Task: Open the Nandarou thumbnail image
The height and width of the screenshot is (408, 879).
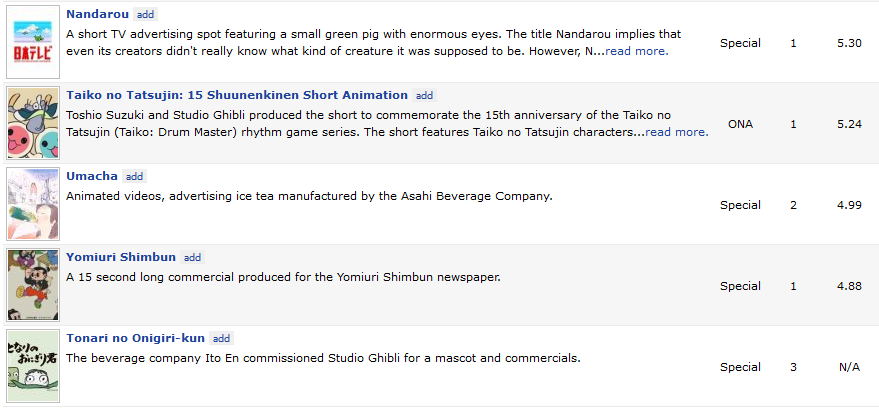Action: tap(33, 41)
